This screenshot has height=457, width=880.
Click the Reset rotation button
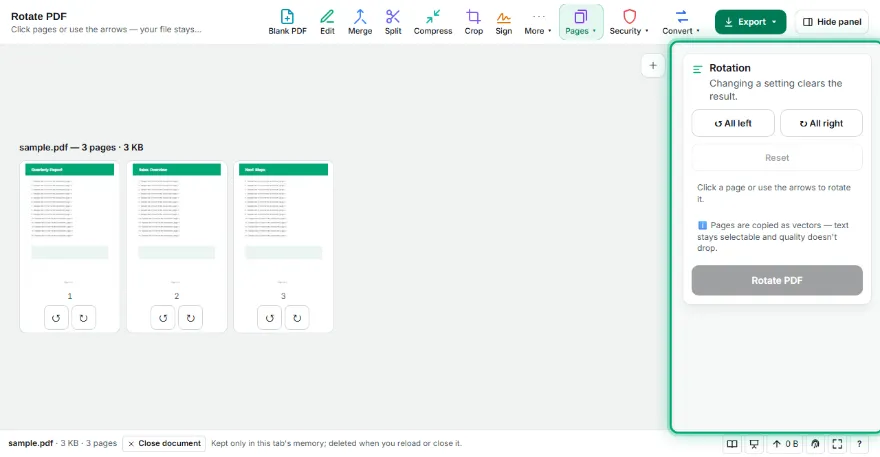tap(777, 158)
